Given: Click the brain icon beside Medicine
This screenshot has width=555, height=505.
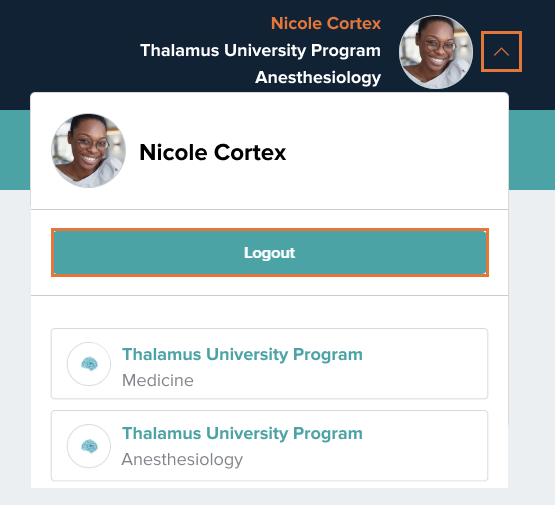Looking at the screenshot, I should coord(89,364).
